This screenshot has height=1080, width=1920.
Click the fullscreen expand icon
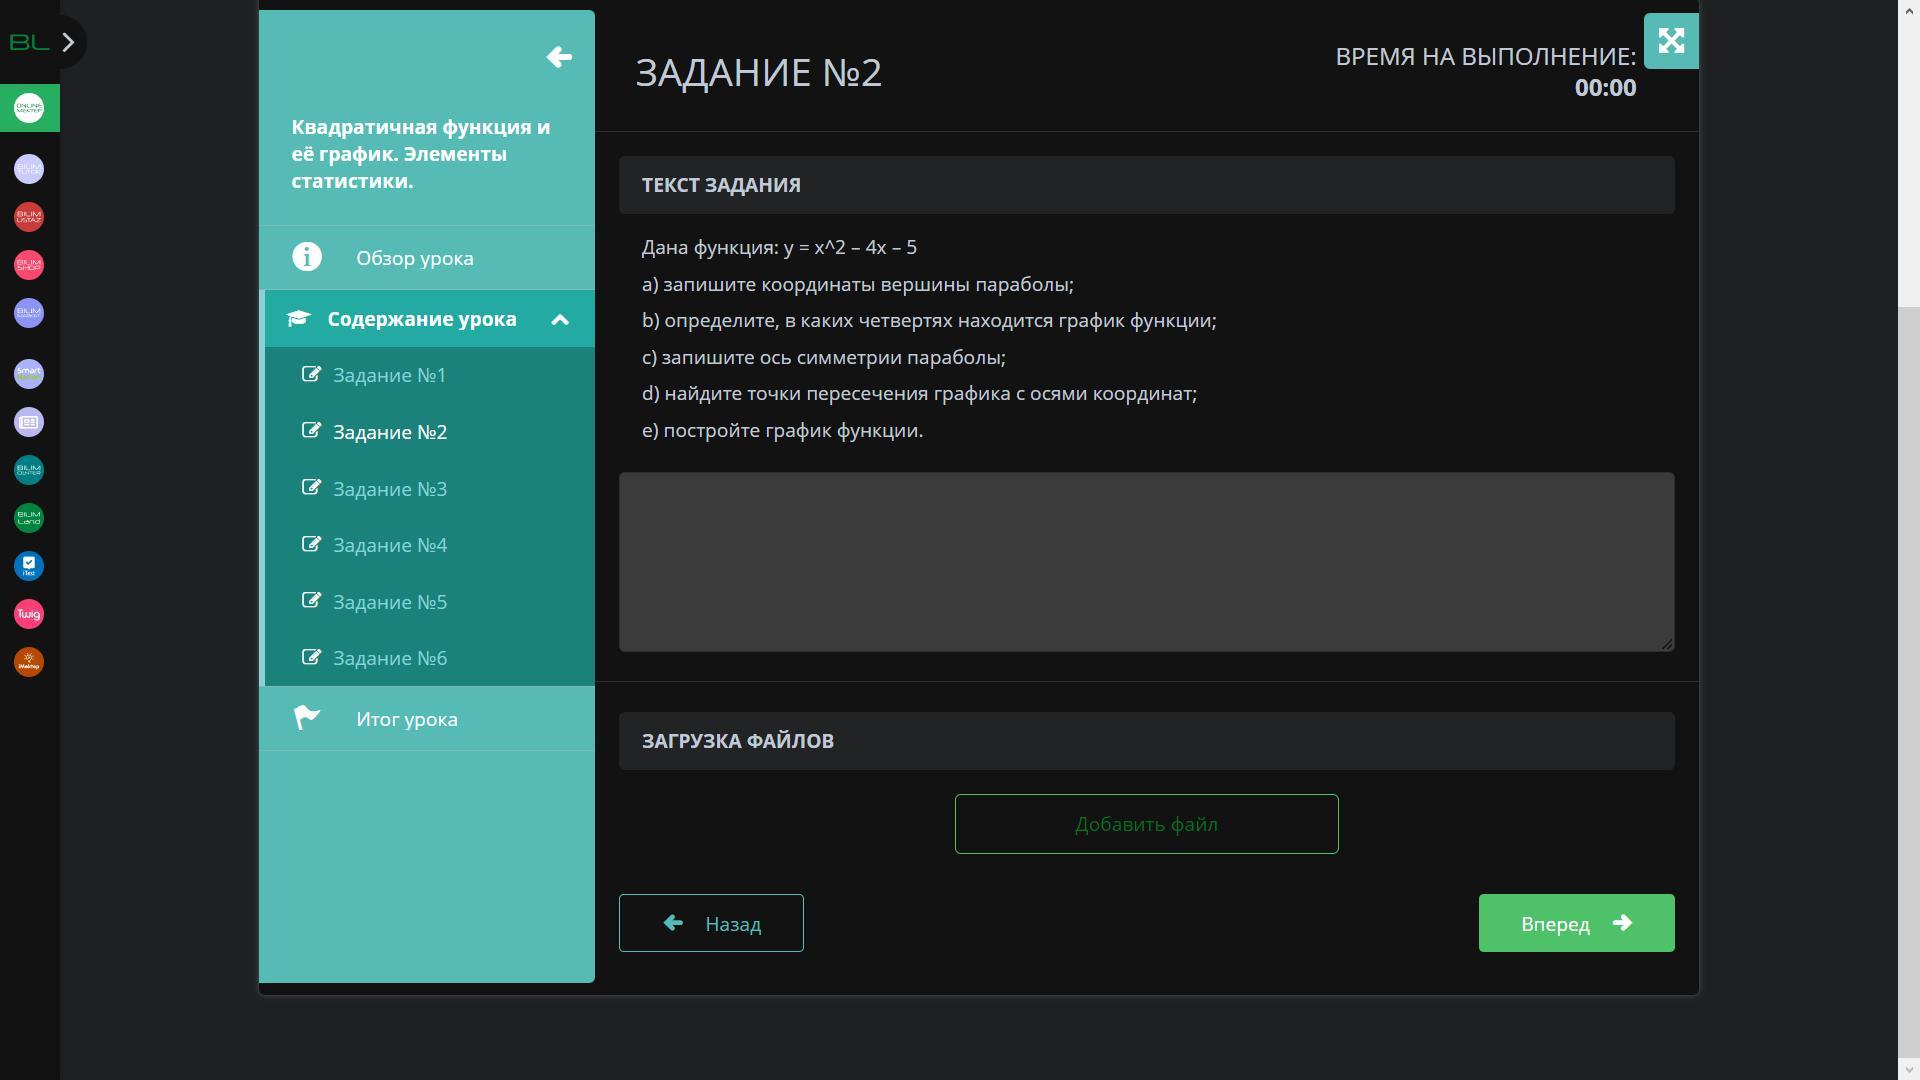1671,41
